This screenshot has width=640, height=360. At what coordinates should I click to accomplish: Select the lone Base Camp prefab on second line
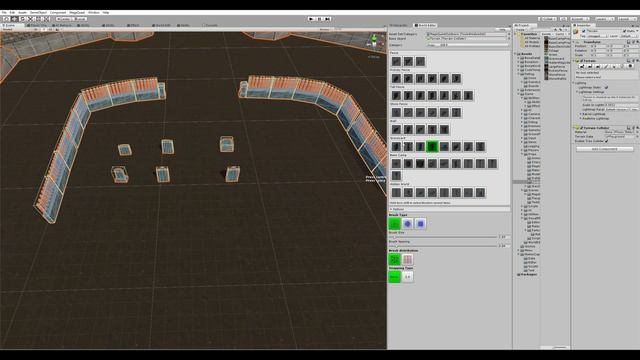pos(396,176)
